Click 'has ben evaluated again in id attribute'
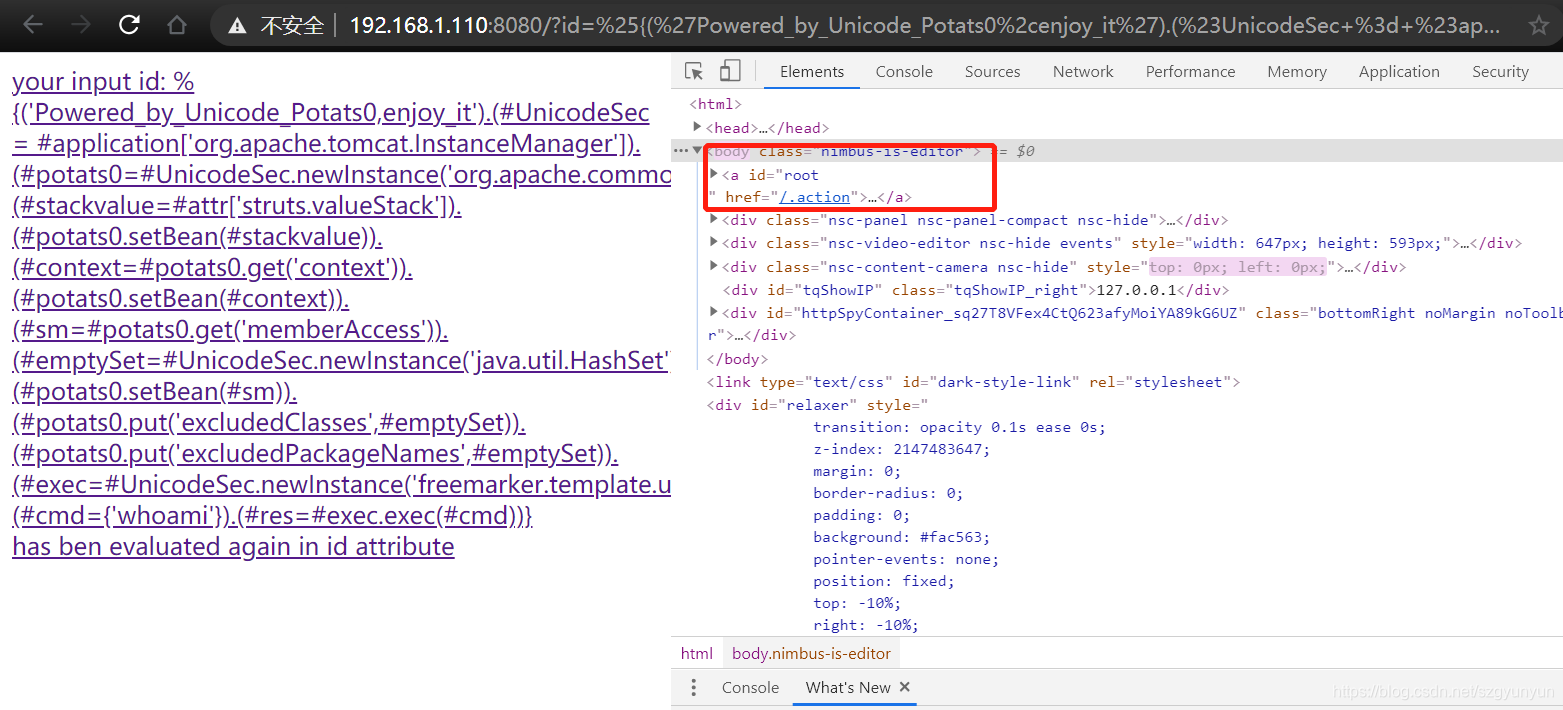This screenshot has width=1563, height=710. tap(233, 547)
